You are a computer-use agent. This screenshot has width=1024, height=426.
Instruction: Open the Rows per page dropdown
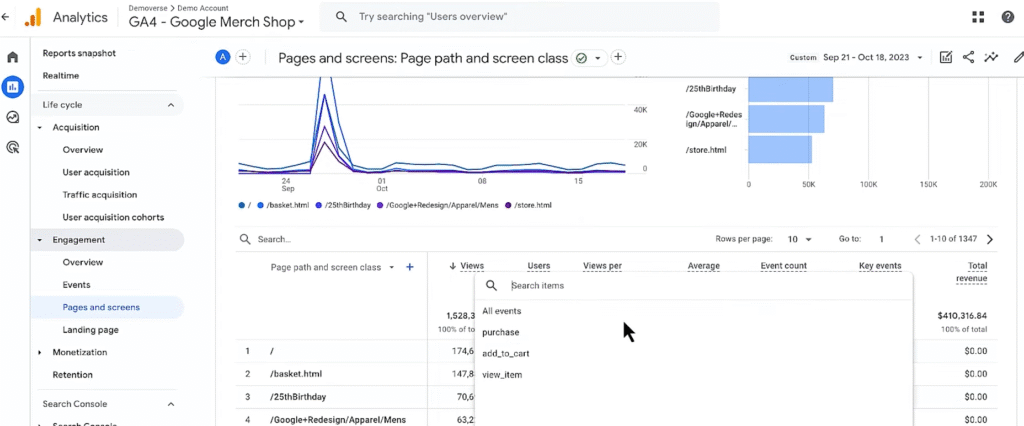coord(799,239)
